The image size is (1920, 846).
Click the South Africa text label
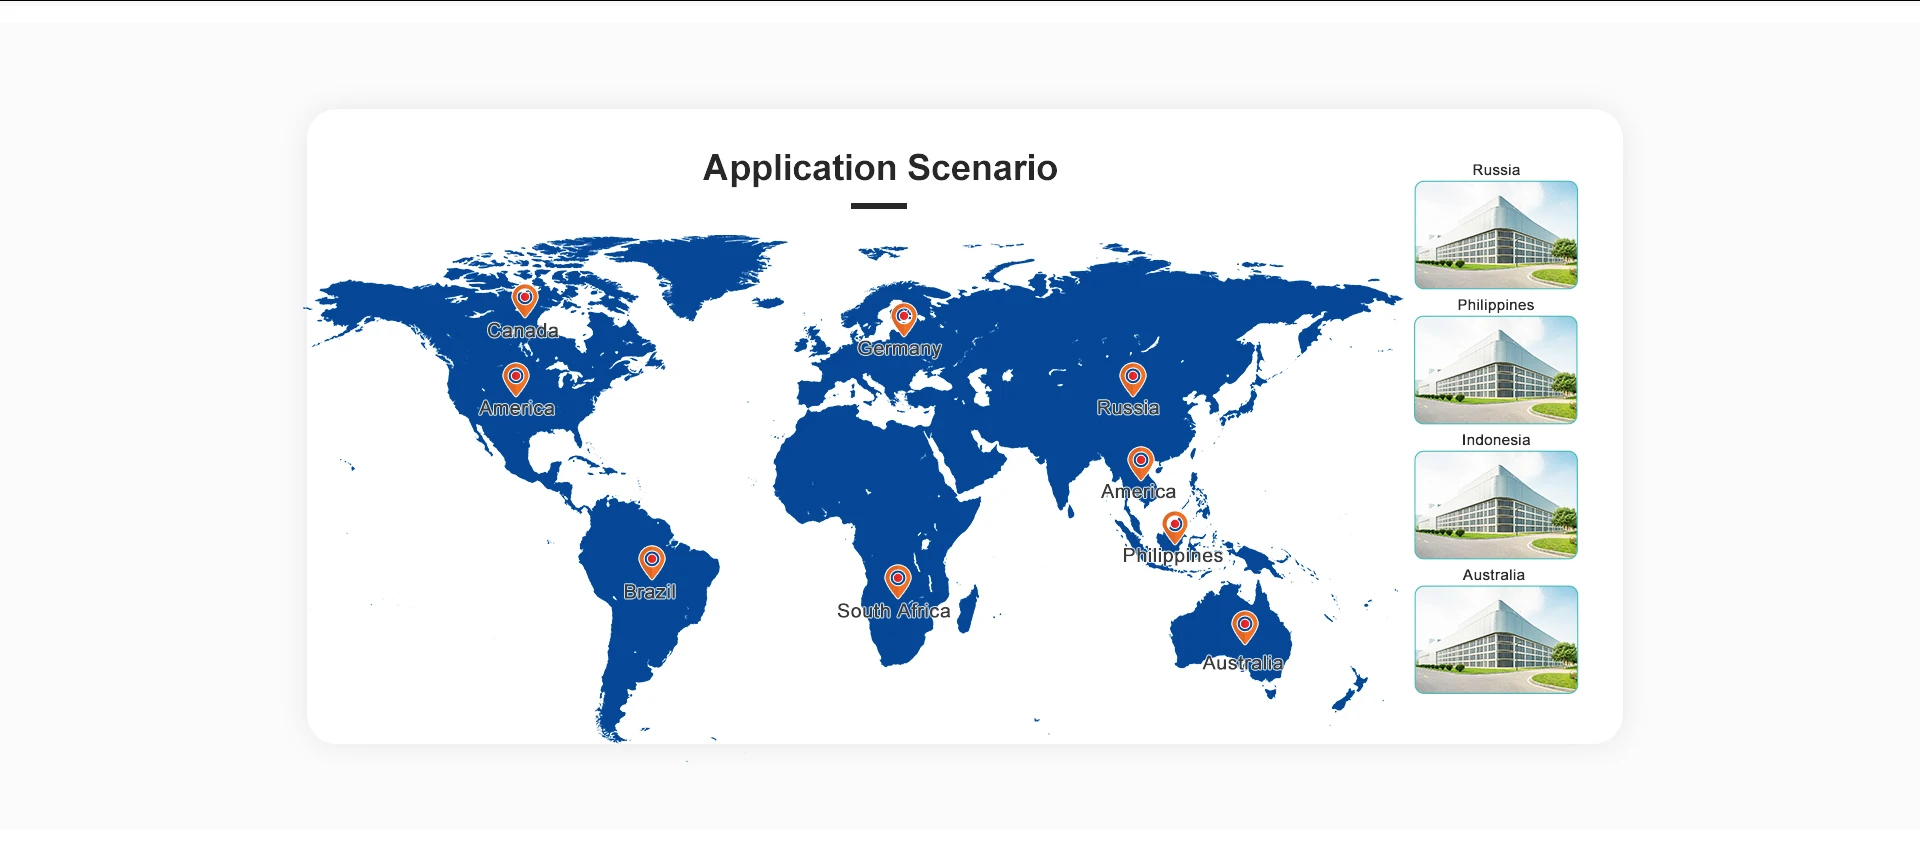pyautogui.click(x=893, y=611)
